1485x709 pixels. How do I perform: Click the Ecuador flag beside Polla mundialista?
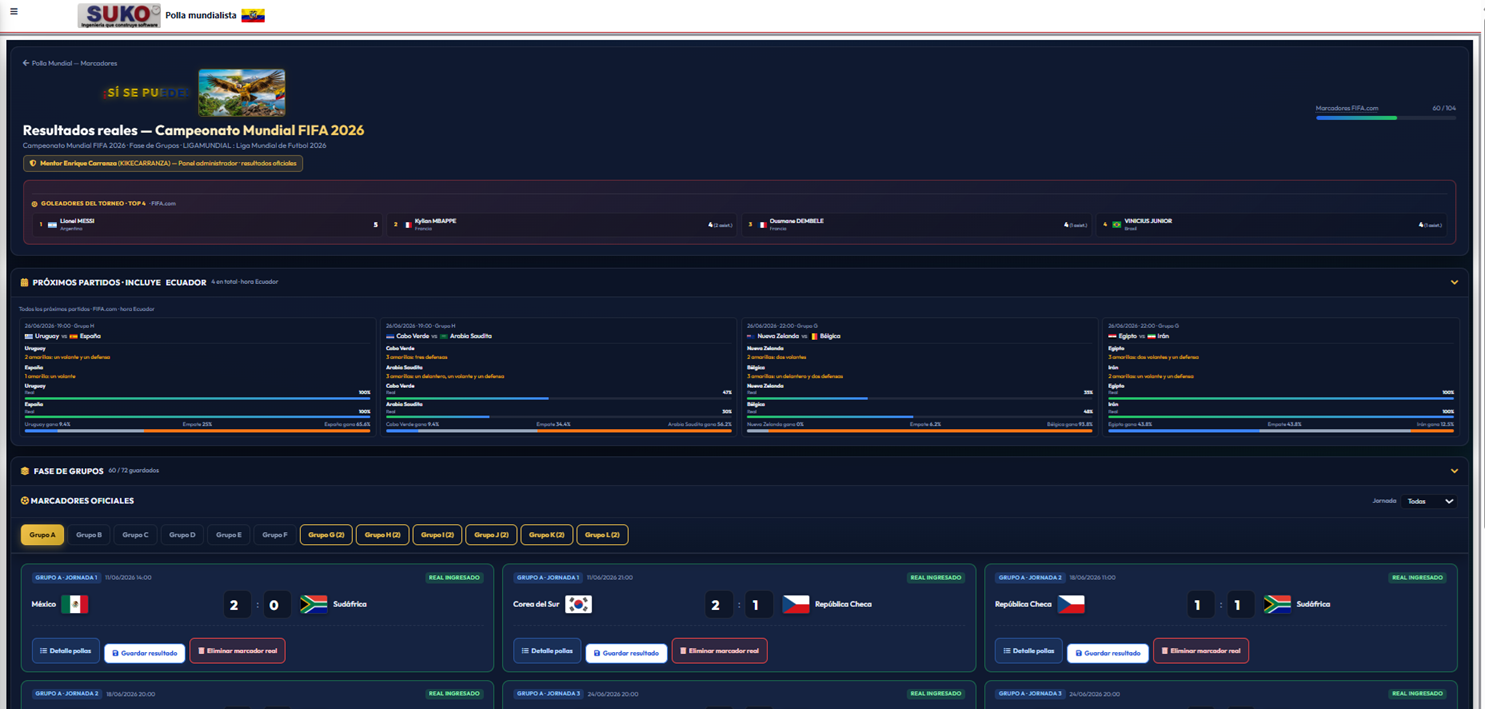click(253, 16)
